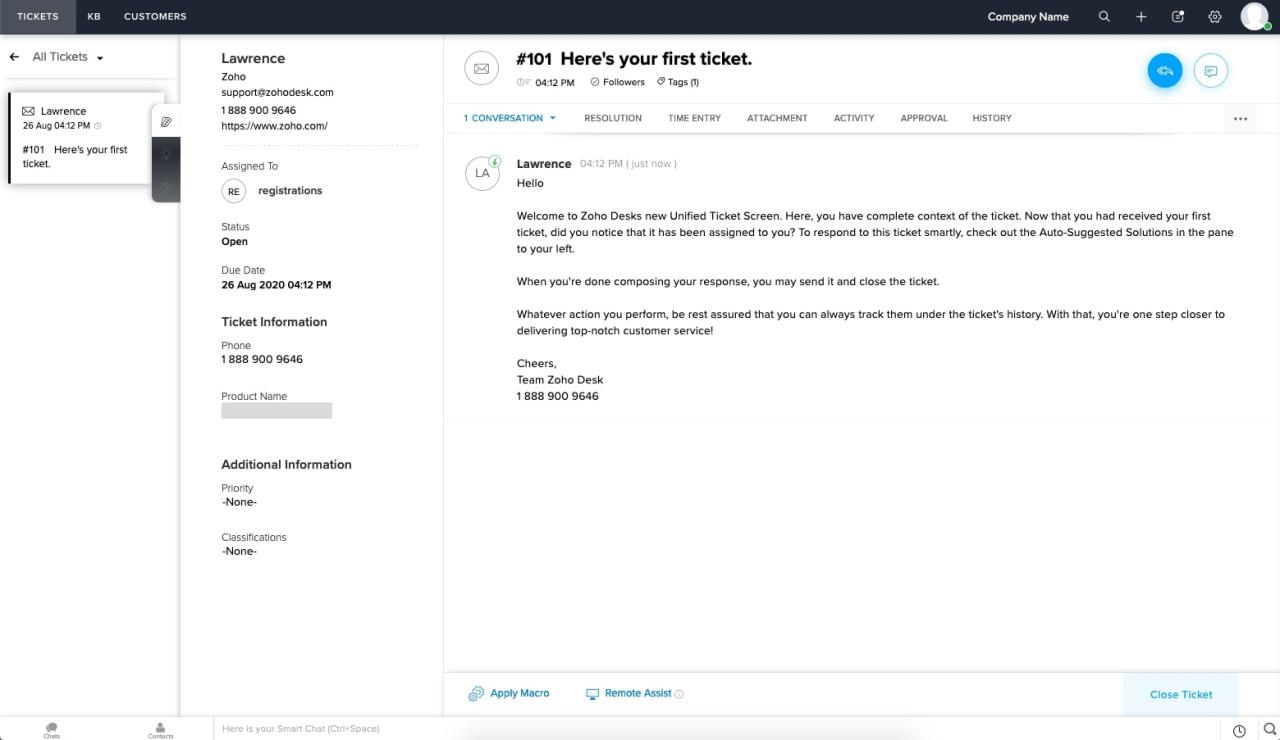Click the clock history icon at bottom right
Screen dimensions: 1280x740
pos(1239,731)
